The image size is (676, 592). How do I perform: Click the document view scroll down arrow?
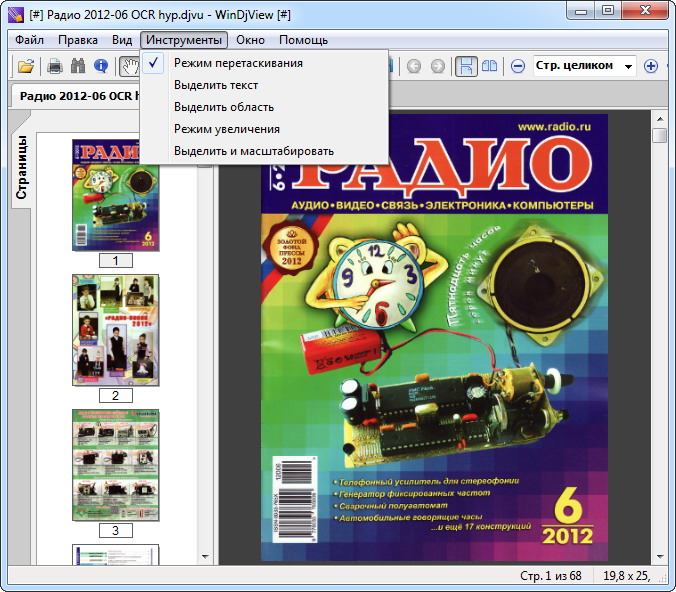[x=660, y=557]
